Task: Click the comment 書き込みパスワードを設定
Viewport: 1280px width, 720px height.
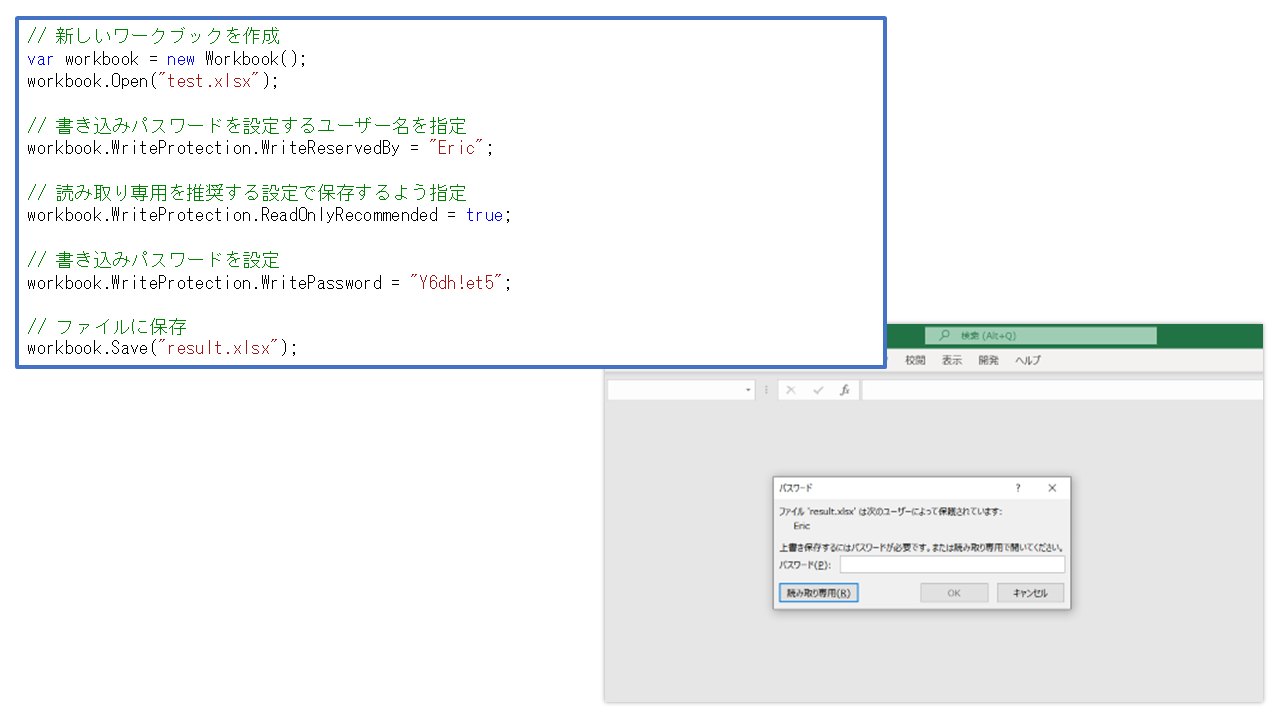Action: click(x=154, y=260)
